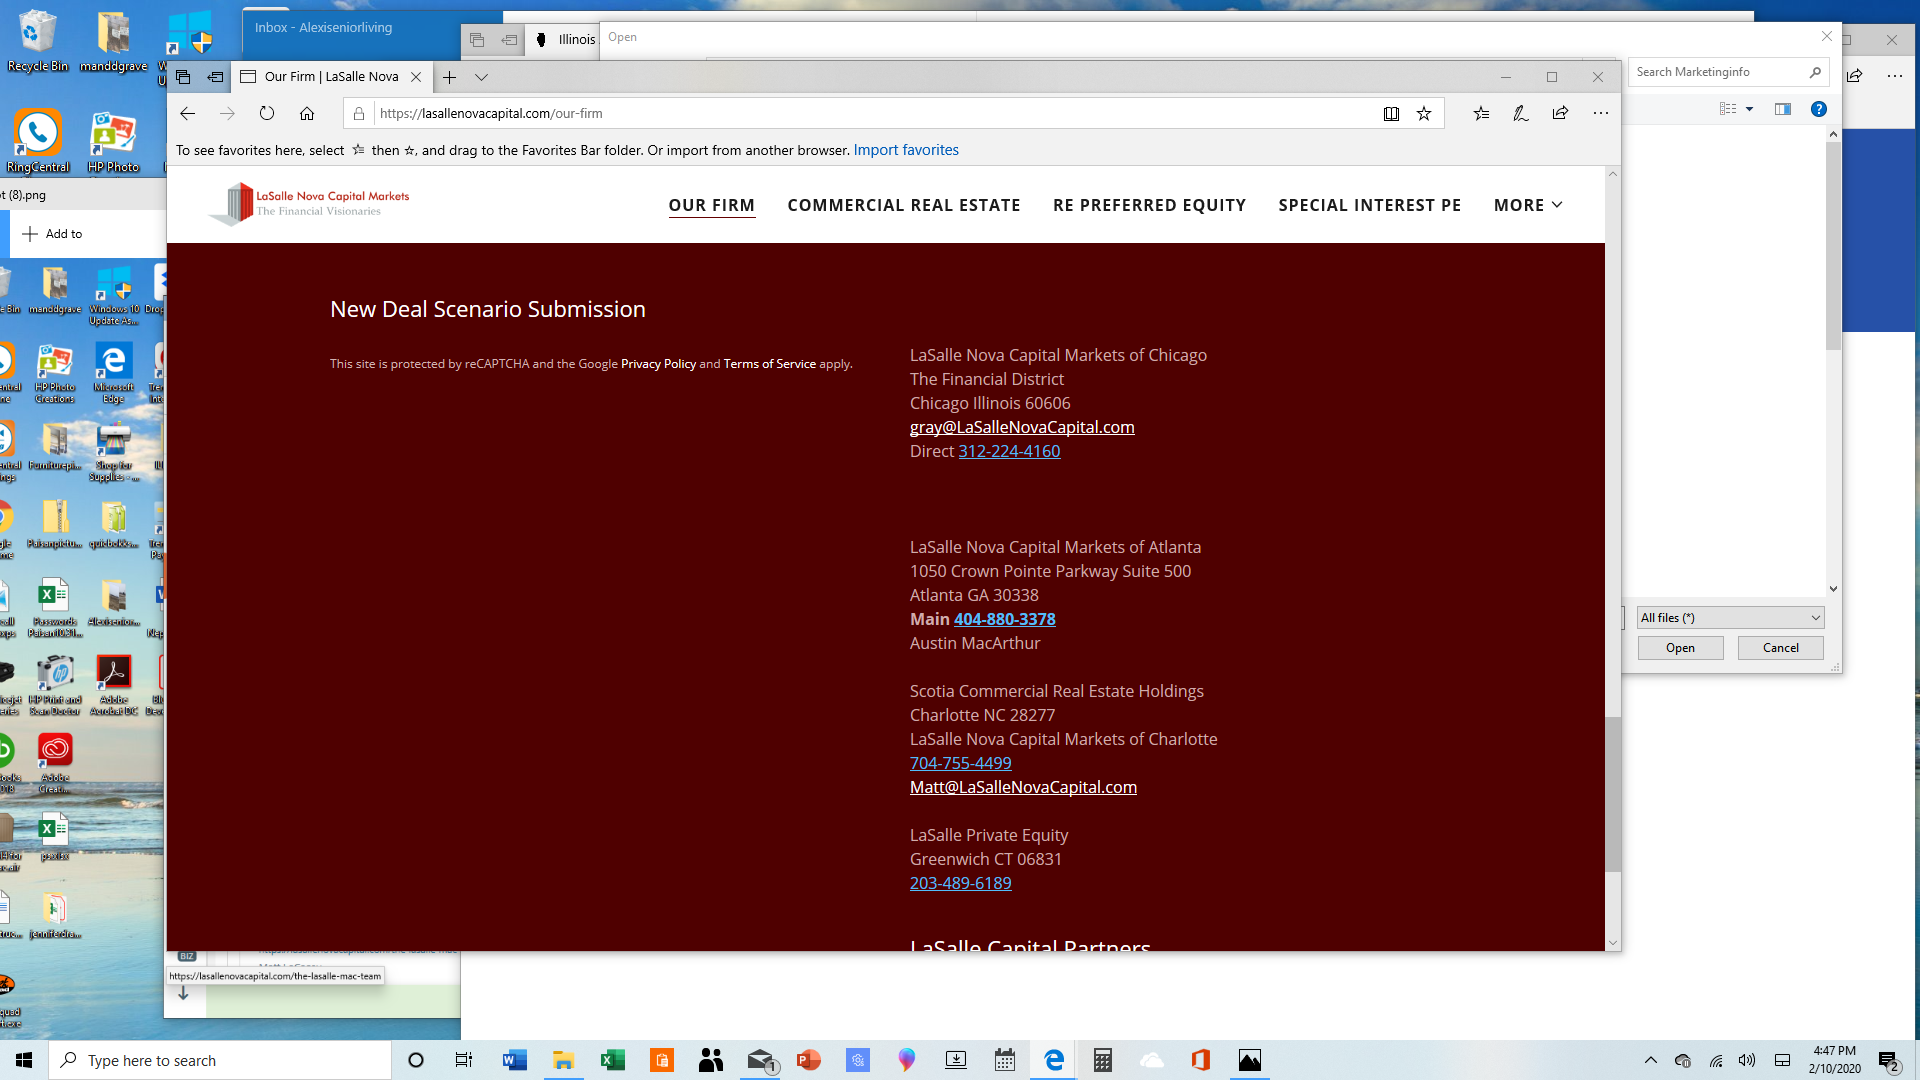Close the Our Firm tab

(x=416, y=77)
